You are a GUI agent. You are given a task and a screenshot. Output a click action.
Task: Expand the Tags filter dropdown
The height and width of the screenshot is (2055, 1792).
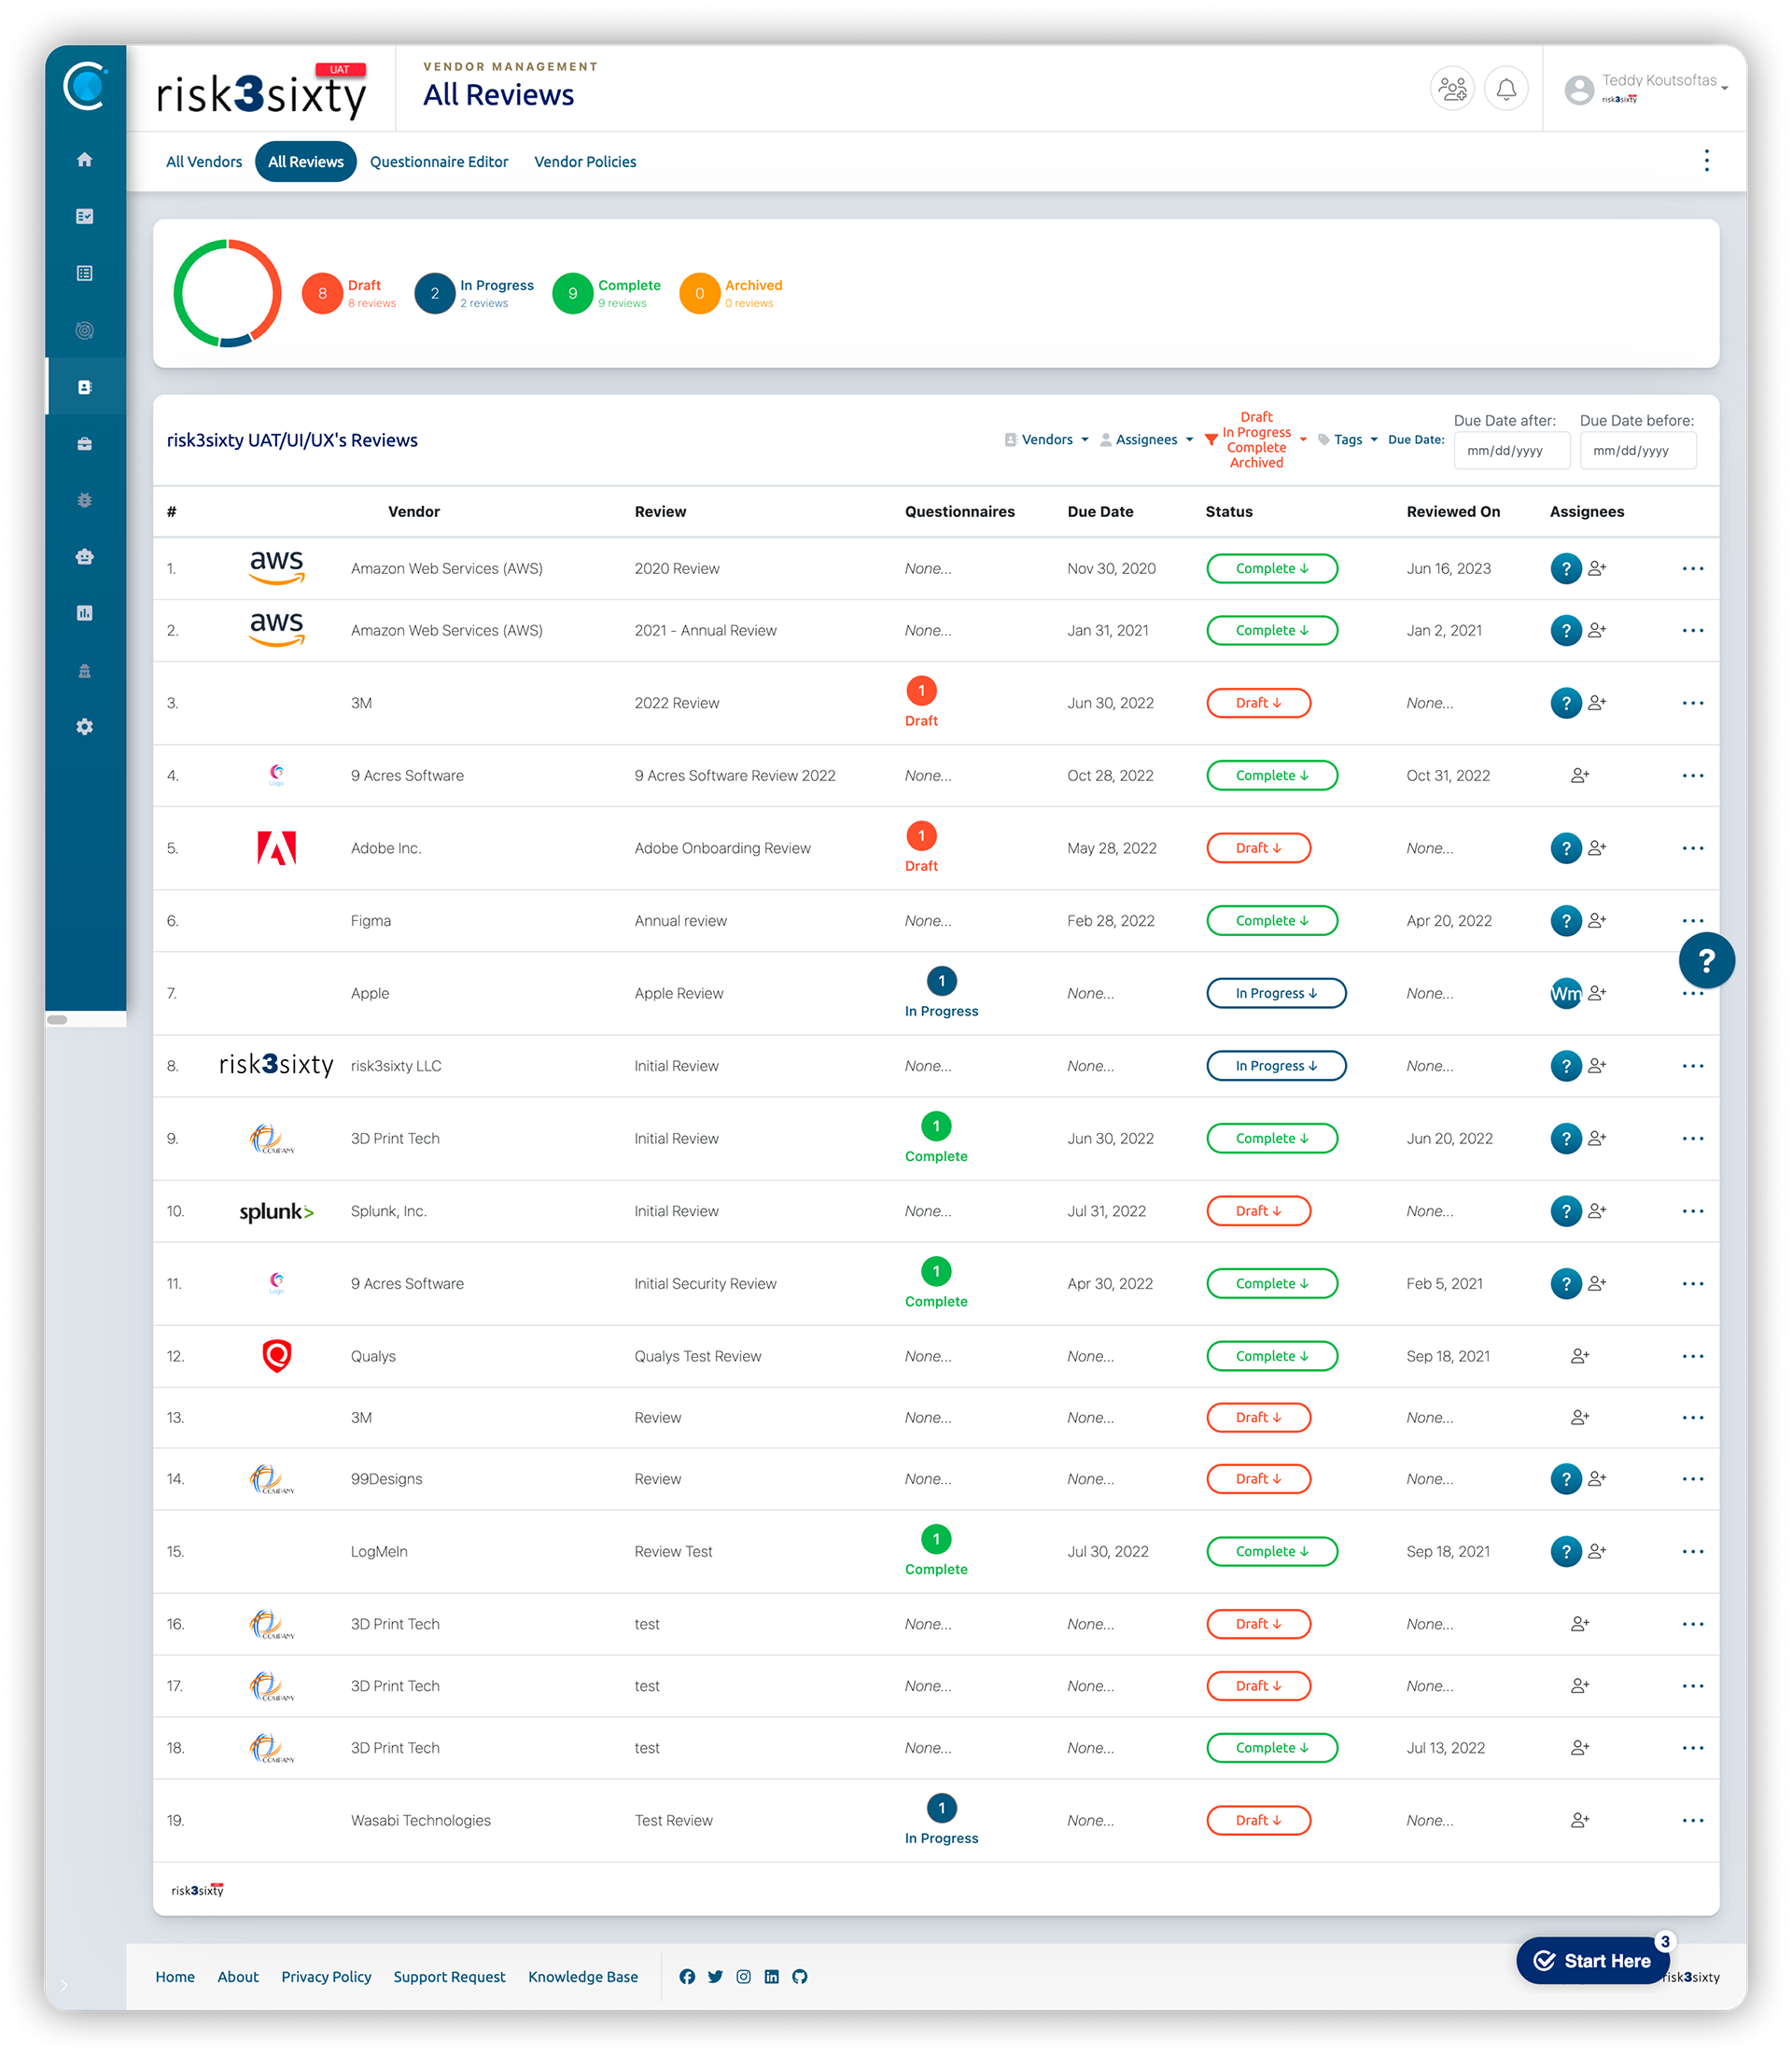[x=1348, y=440]
